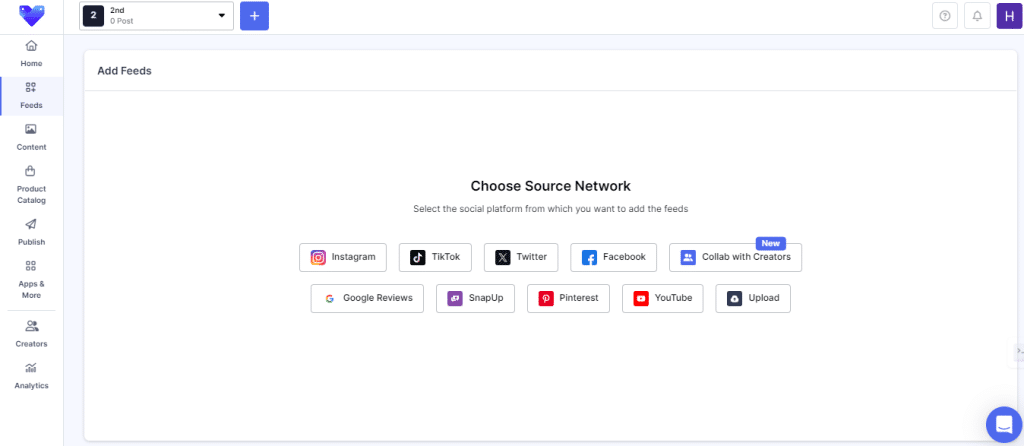Click the Instagram source network button
This screenshot has height=446, width=1024.
pos(342,257)
